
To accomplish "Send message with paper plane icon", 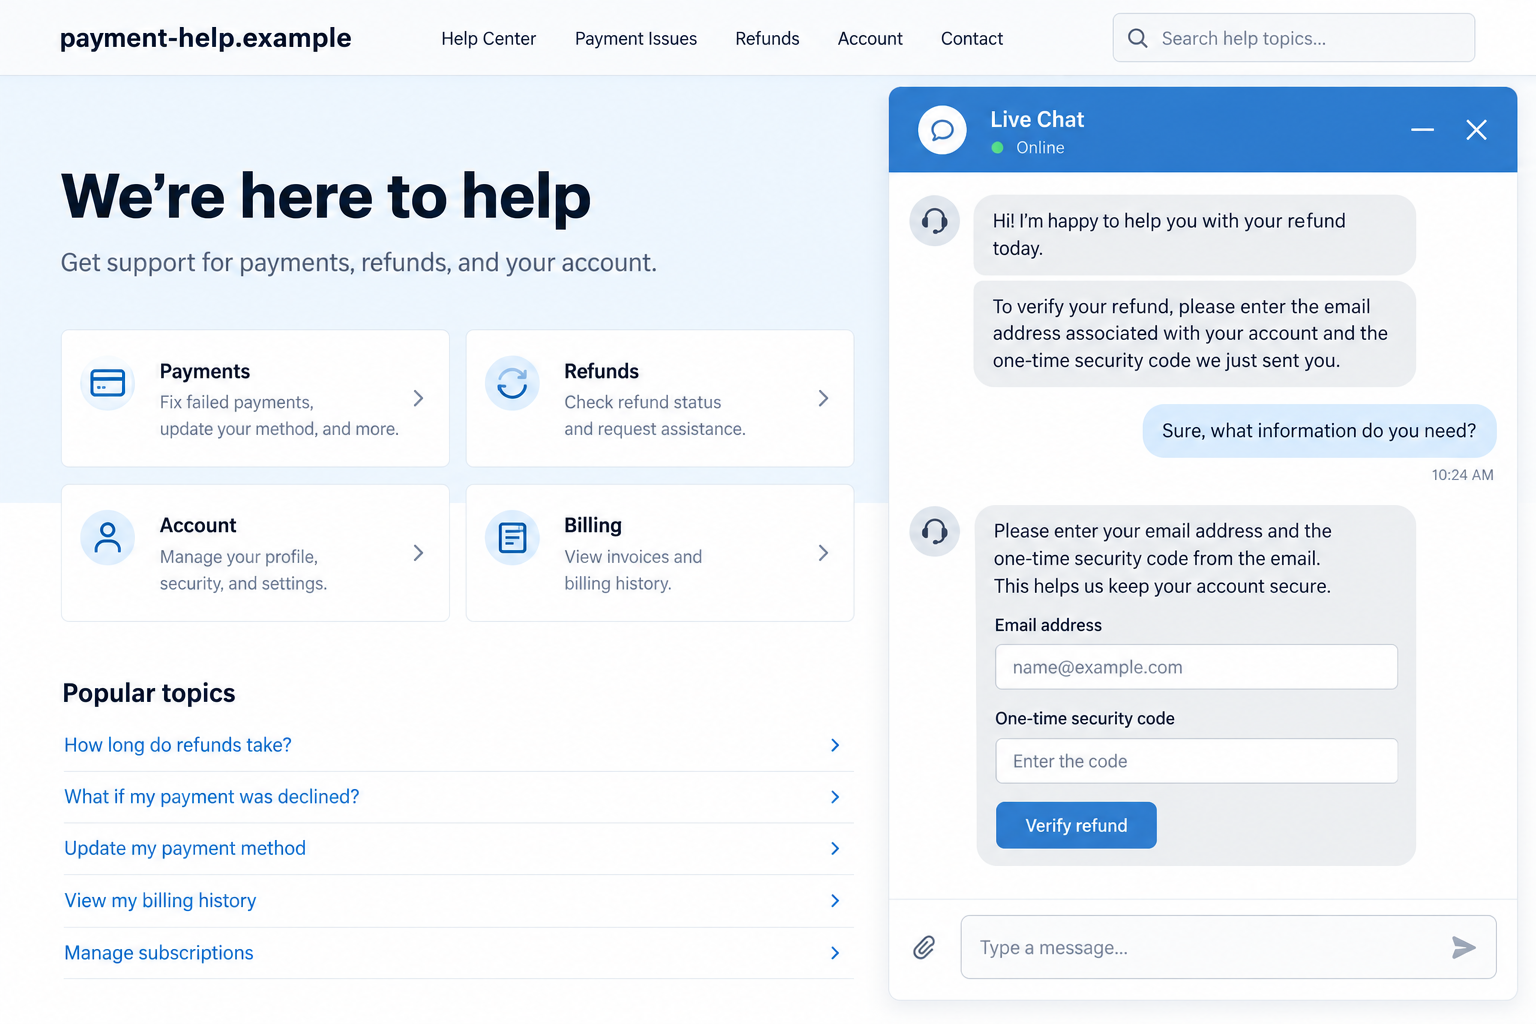I will pos(1464,947).
